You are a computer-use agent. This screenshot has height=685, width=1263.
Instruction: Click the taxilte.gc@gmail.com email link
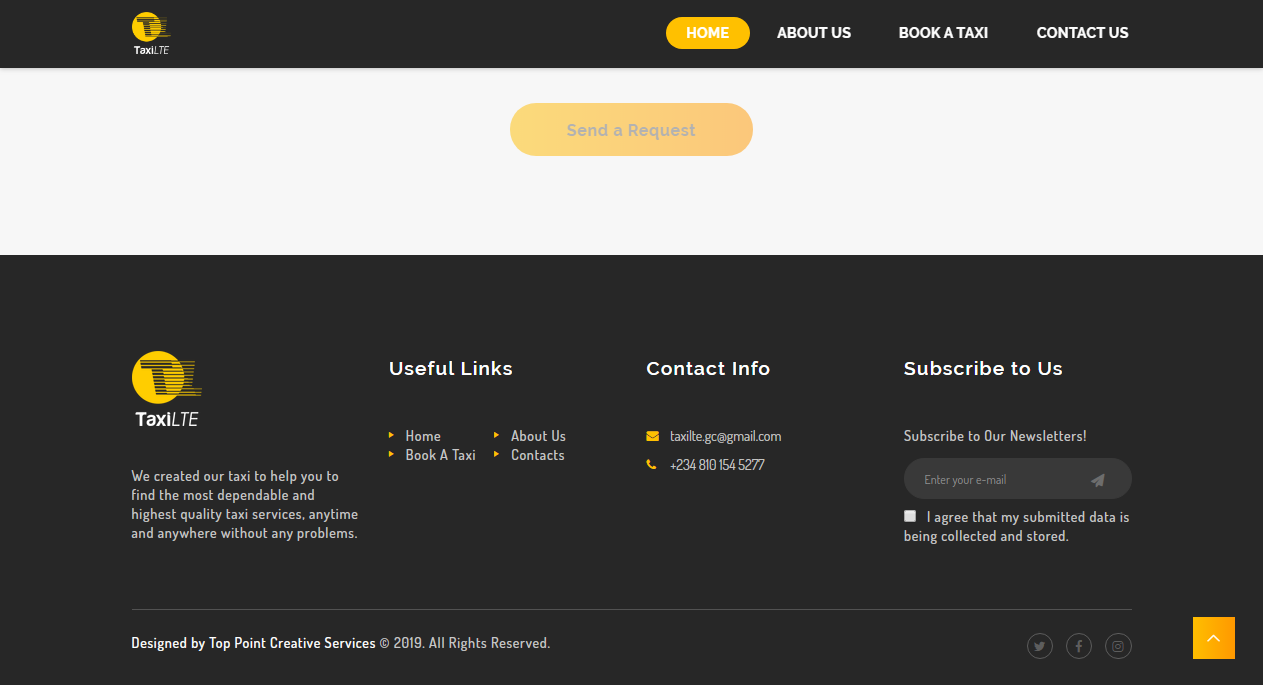point(725,436)
